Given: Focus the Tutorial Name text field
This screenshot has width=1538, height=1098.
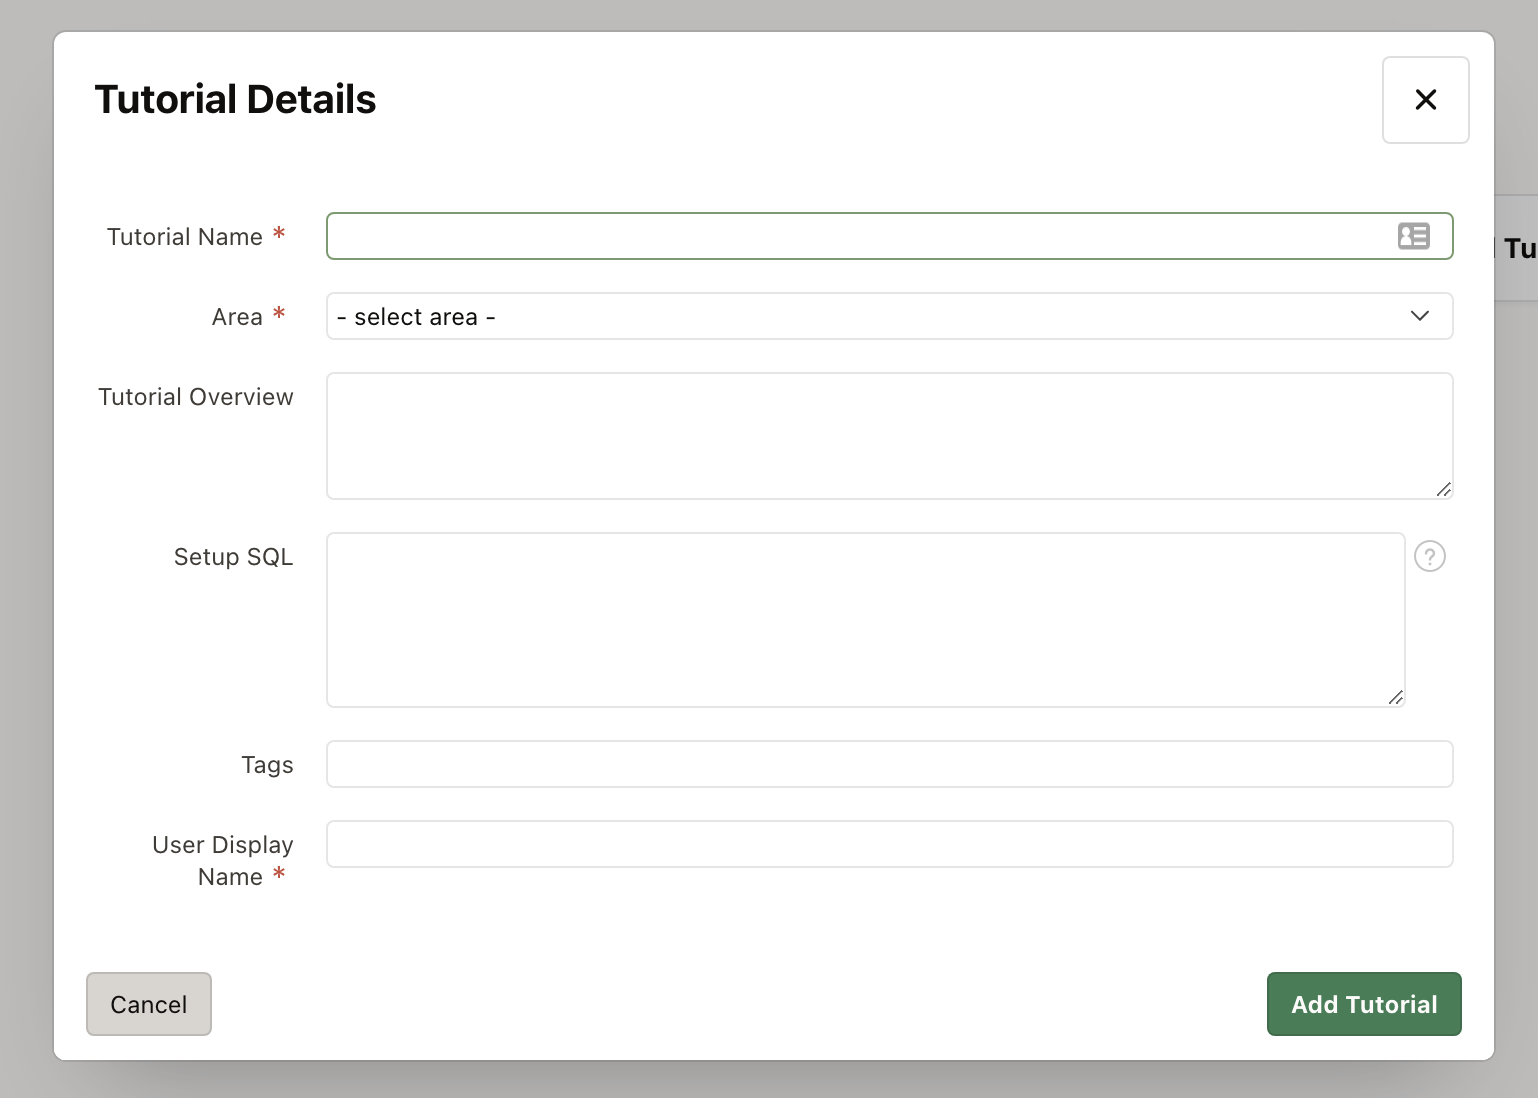Looking at the screenshot, I should click(x=860, y=236).
